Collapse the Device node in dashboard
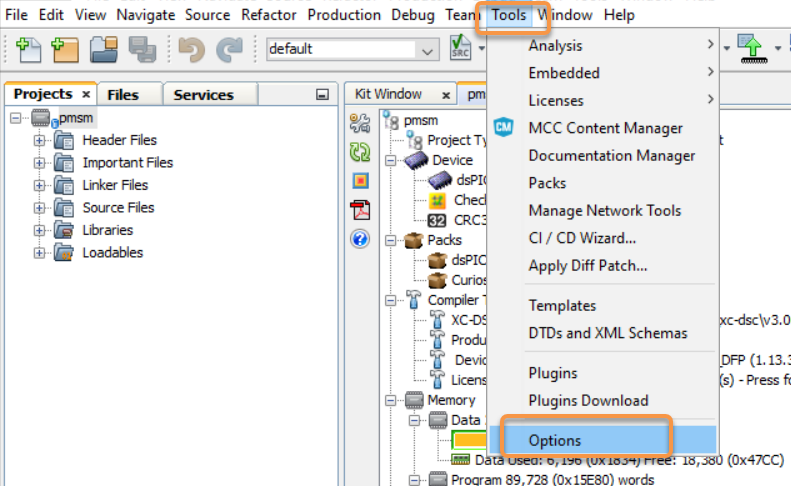The height and width of the screenshot is (486, 791). click(390, 160)
